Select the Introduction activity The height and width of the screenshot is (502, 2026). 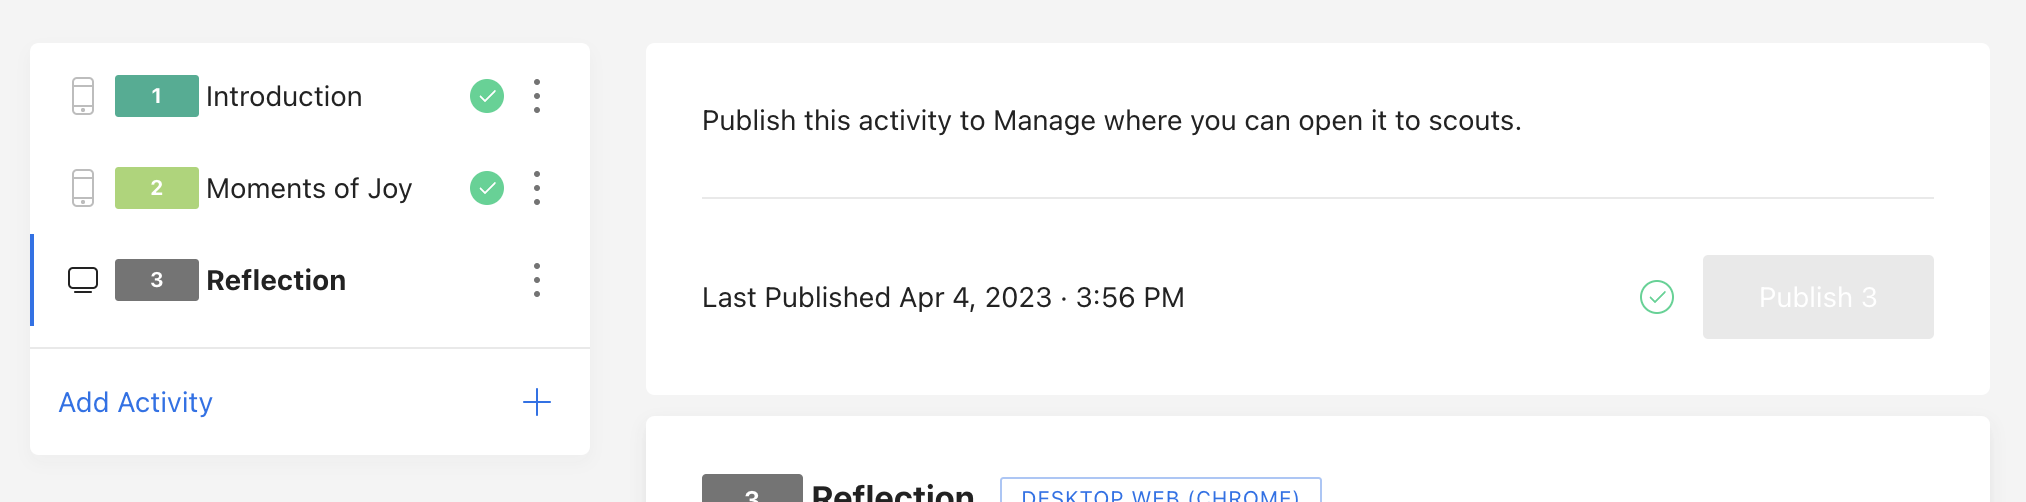[x=284, y=96]
